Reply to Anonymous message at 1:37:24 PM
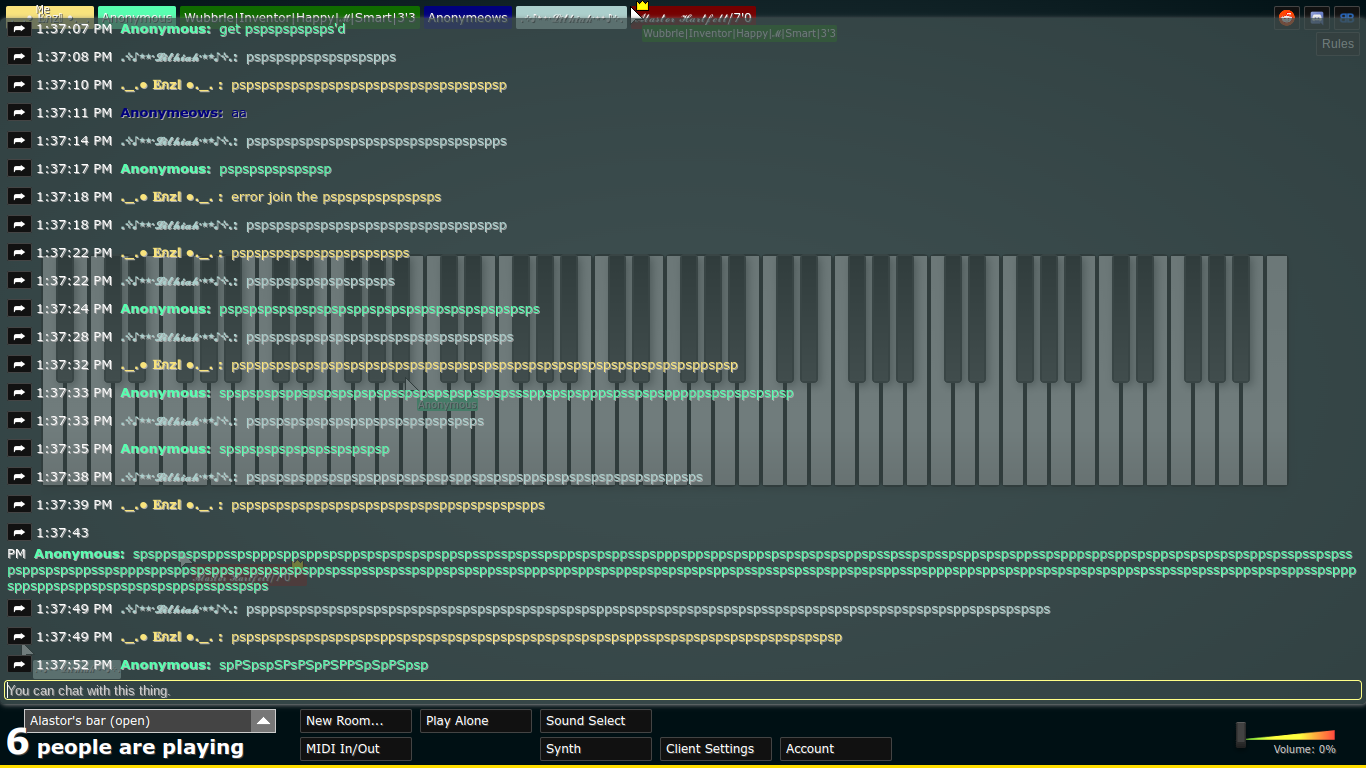The height and width of the screenshot is (768, 1366). tap(19, 309)
